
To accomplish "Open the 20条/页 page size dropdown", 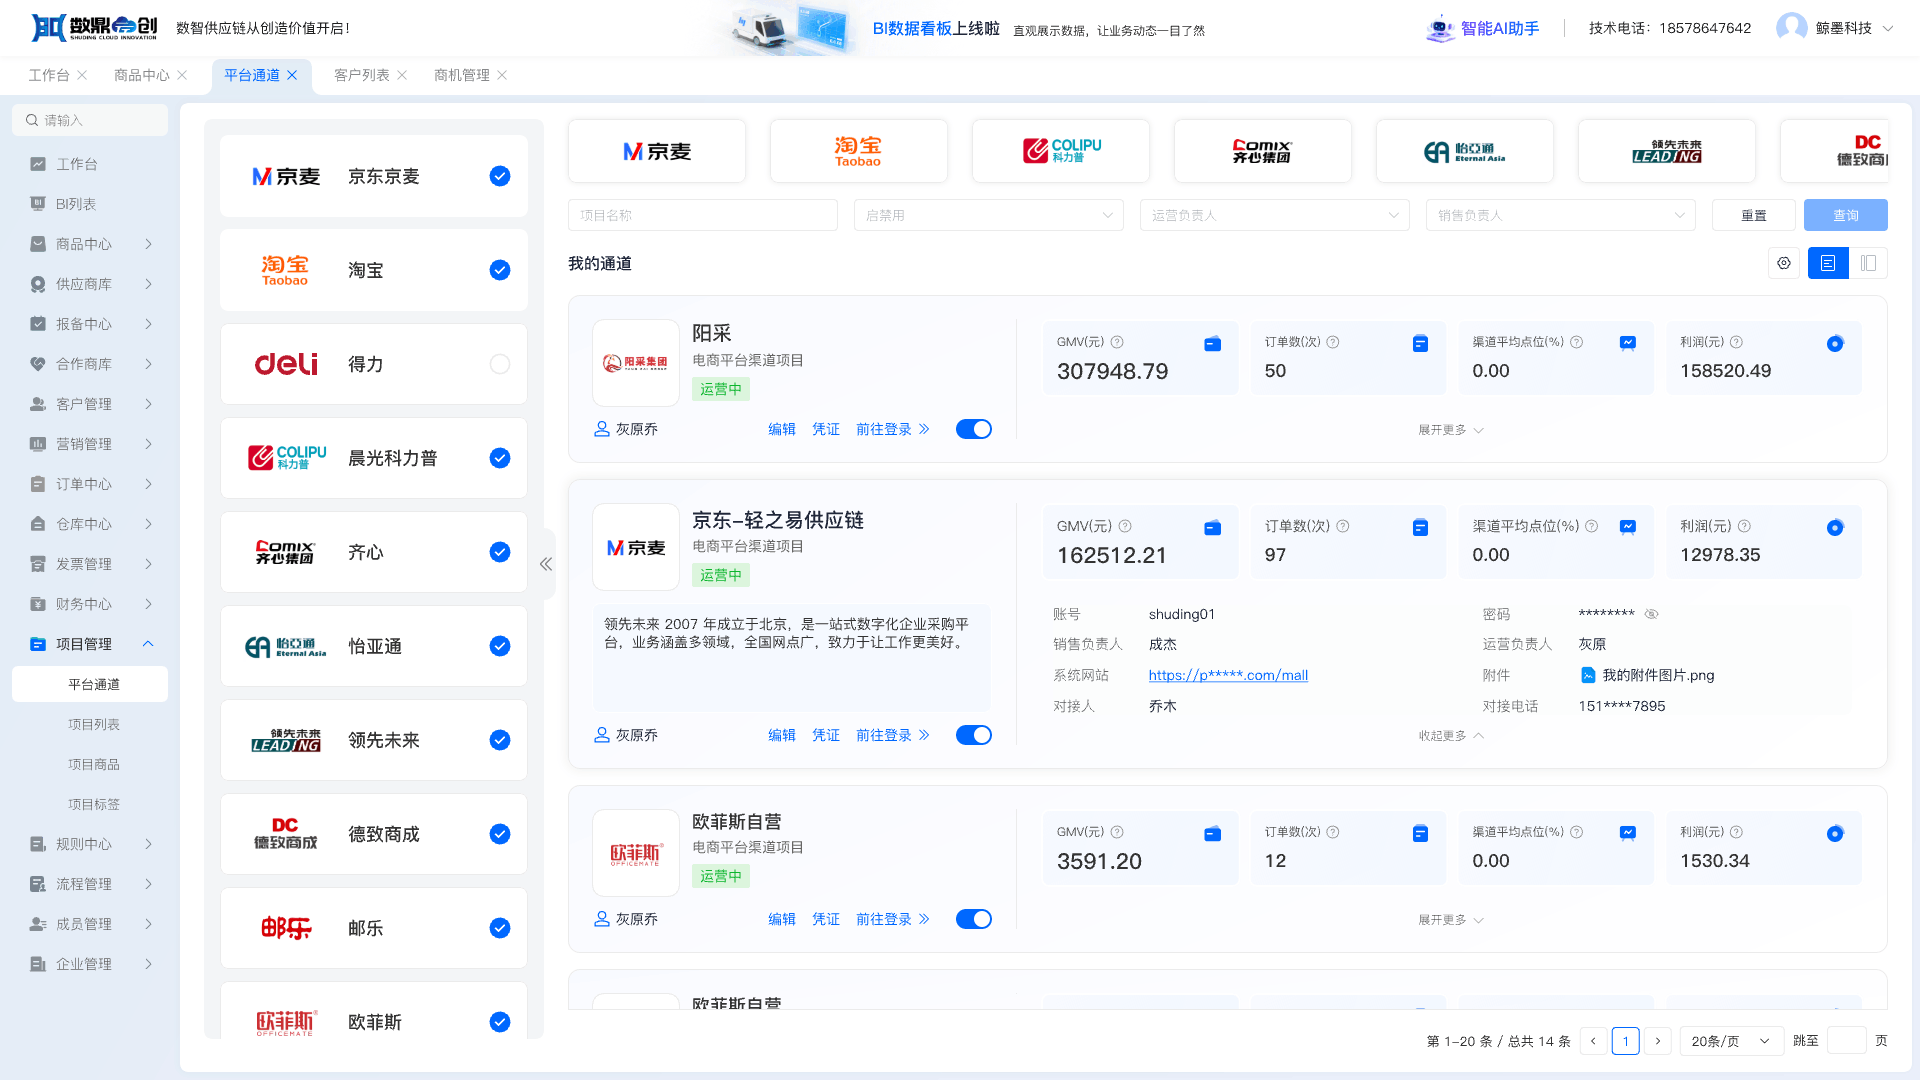I will (x=1731, y=1041).
